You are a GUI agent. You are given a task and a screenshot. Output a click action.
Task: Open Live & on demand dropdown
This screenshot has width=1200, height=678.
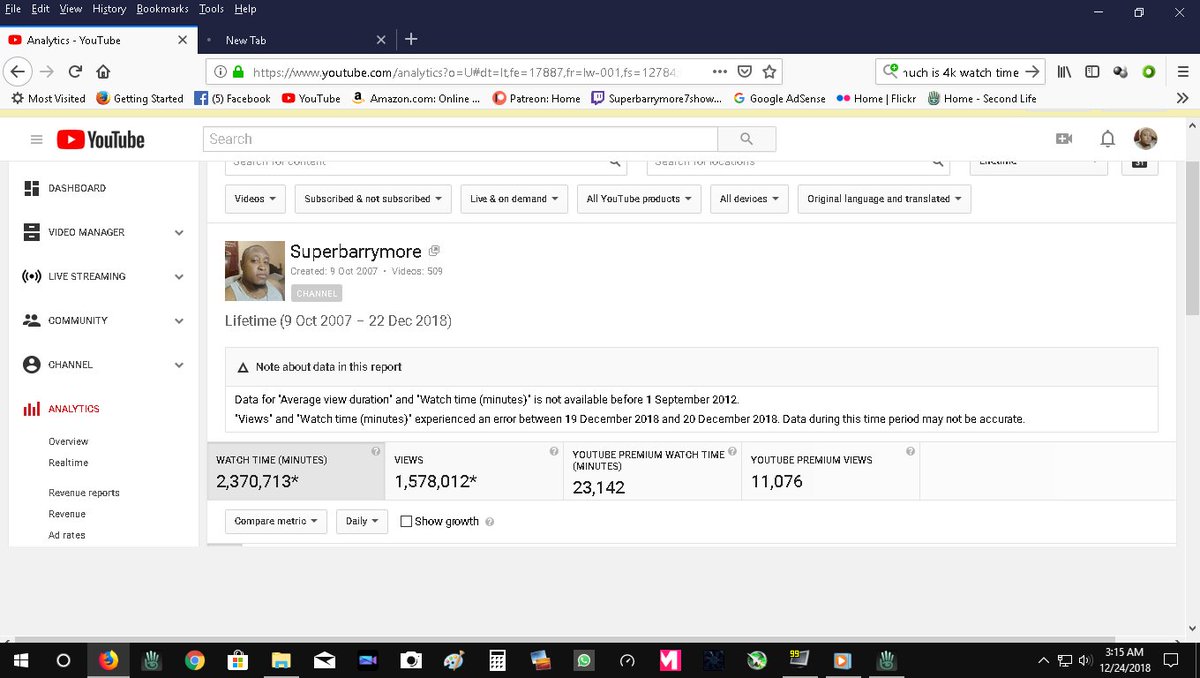(514, 199)
